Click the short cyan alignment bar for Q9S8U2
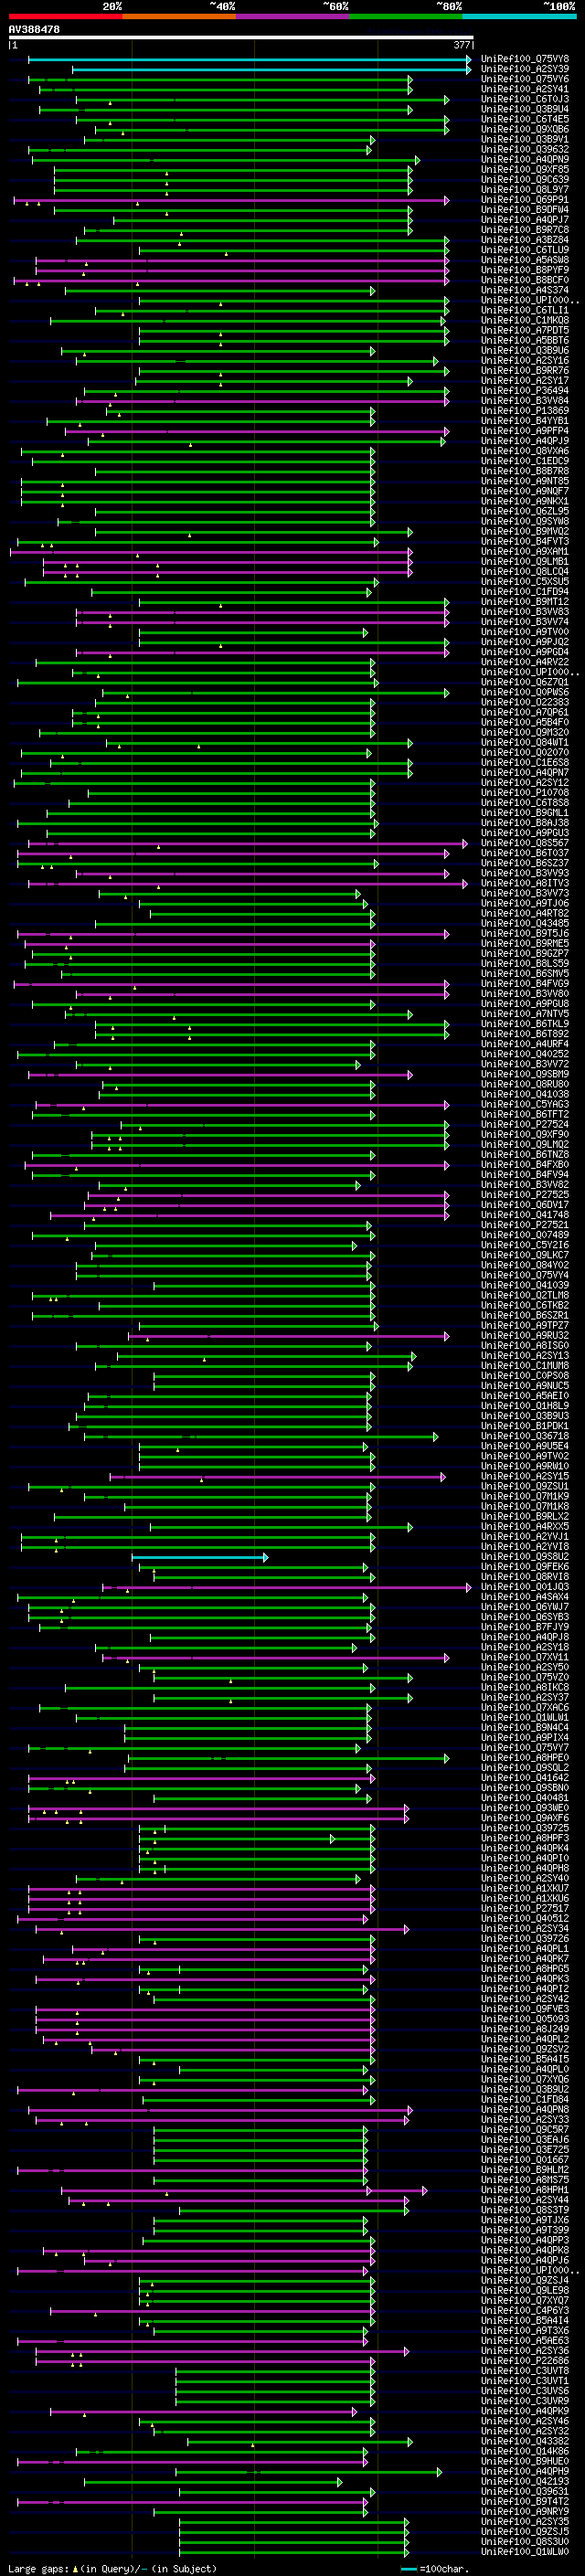Viewport: 585px width, 2576px height. [200, 1557]
